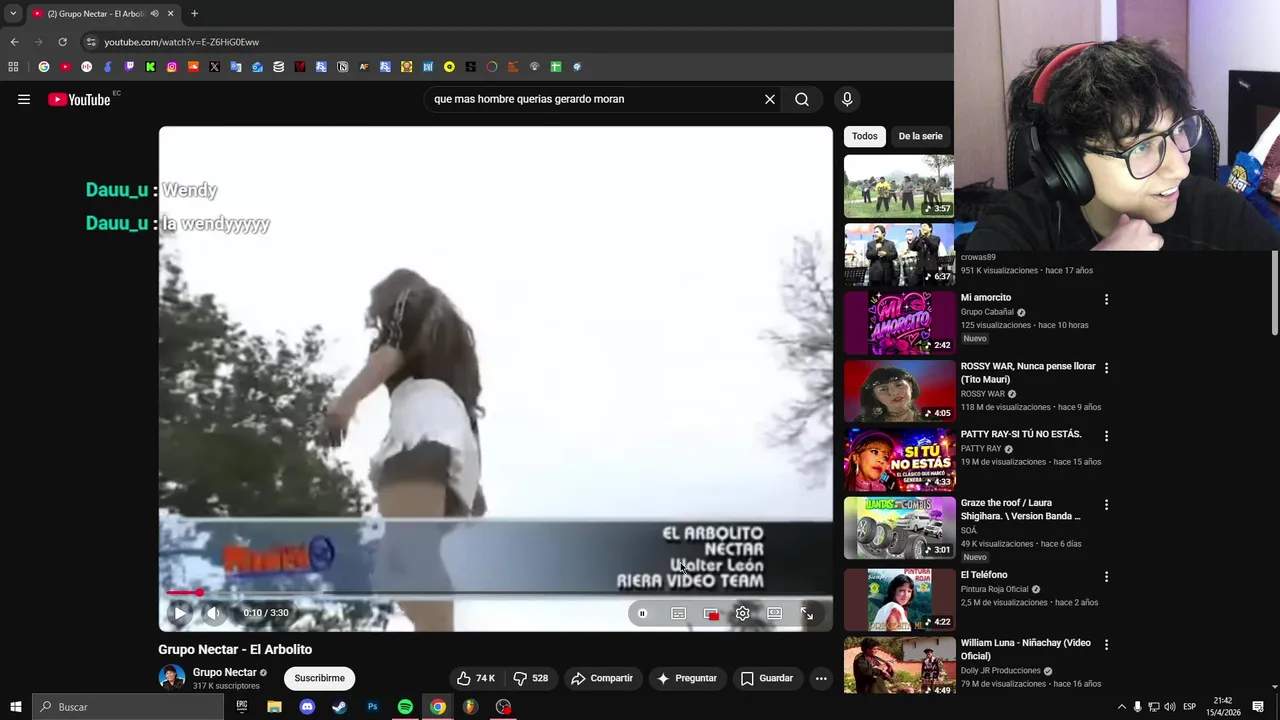The height and width of the screenshot is (720, 1280).
Task: Open Spotify from the taskbar
Action: click(x=405, y=707)
